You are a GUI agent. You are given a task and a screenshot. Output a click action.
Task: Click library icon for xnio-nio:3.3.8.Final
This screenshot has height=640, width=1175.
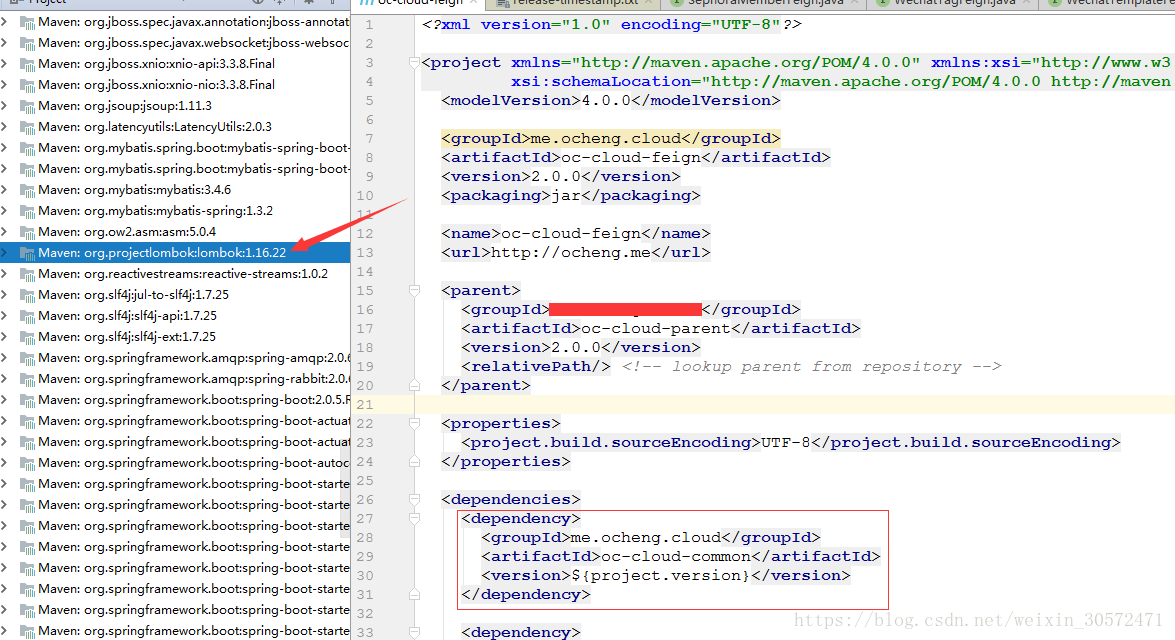point(28,85)
